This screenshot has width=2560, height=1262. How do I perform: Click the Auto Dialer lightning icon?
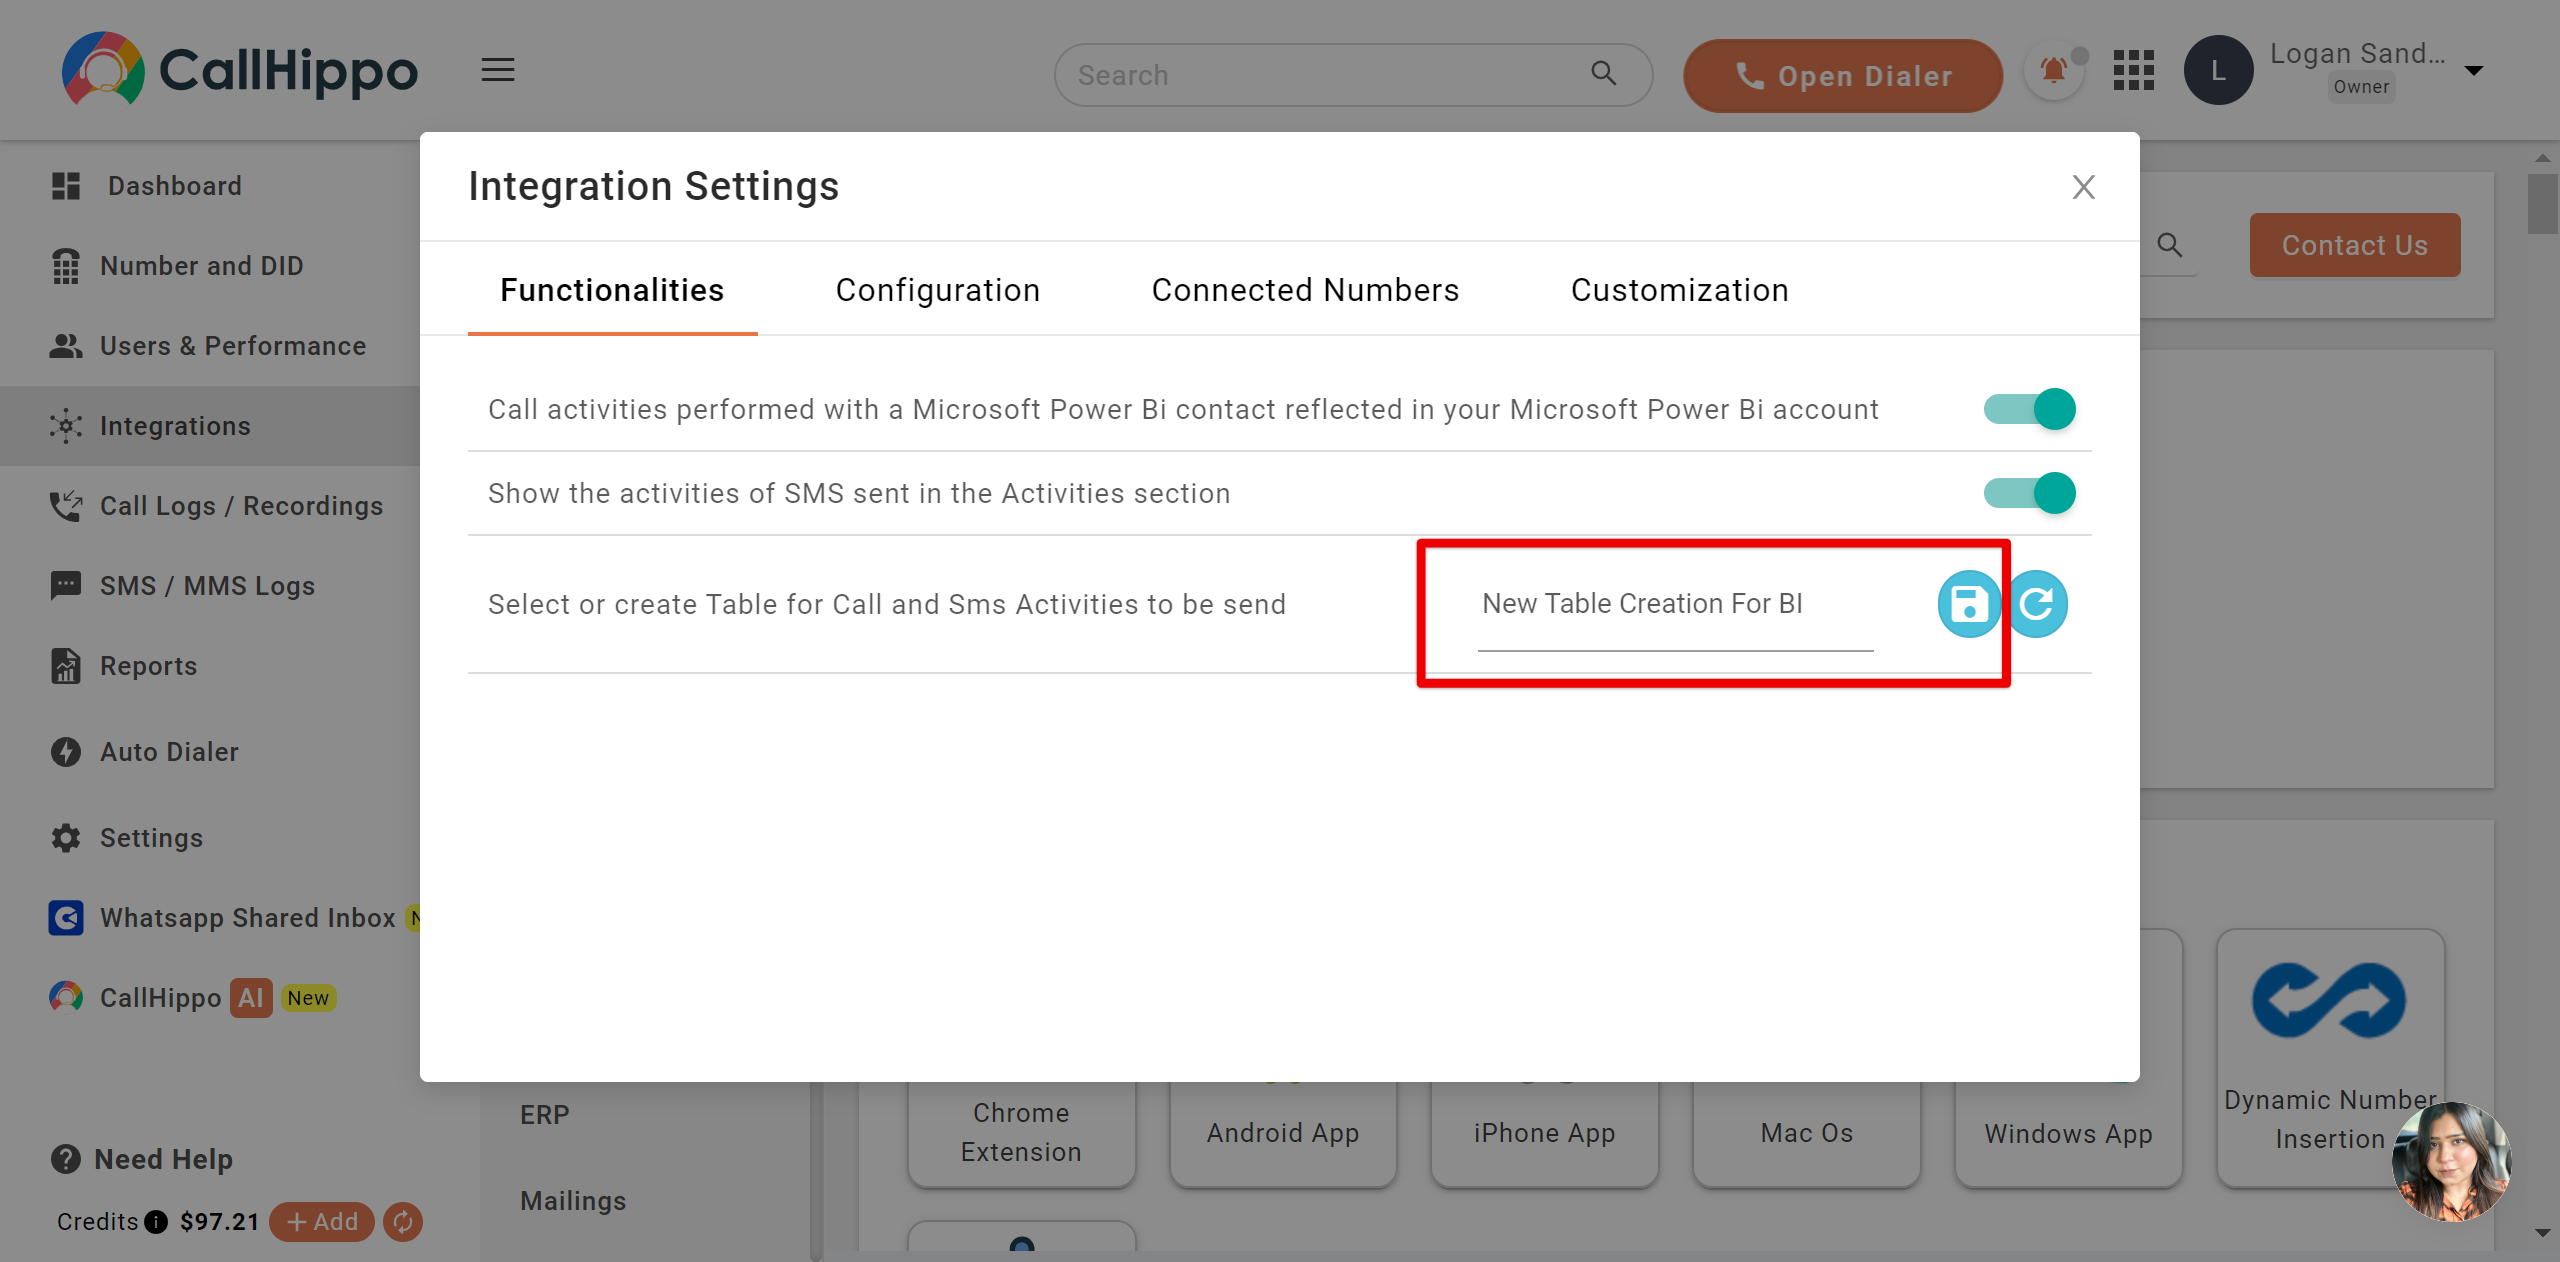tap(66, 752)
